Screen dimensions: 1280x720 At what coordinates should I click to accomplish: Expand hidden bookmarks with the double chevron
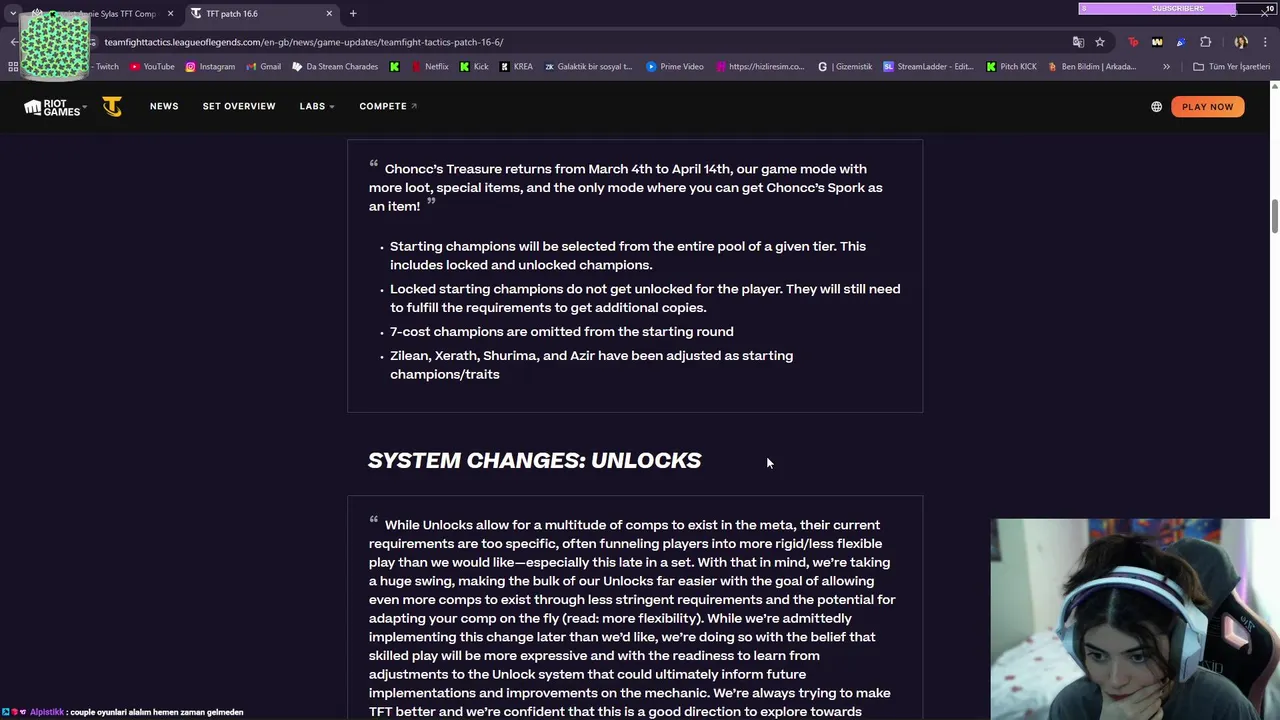pyautogui.click(x=1166, y=67)
